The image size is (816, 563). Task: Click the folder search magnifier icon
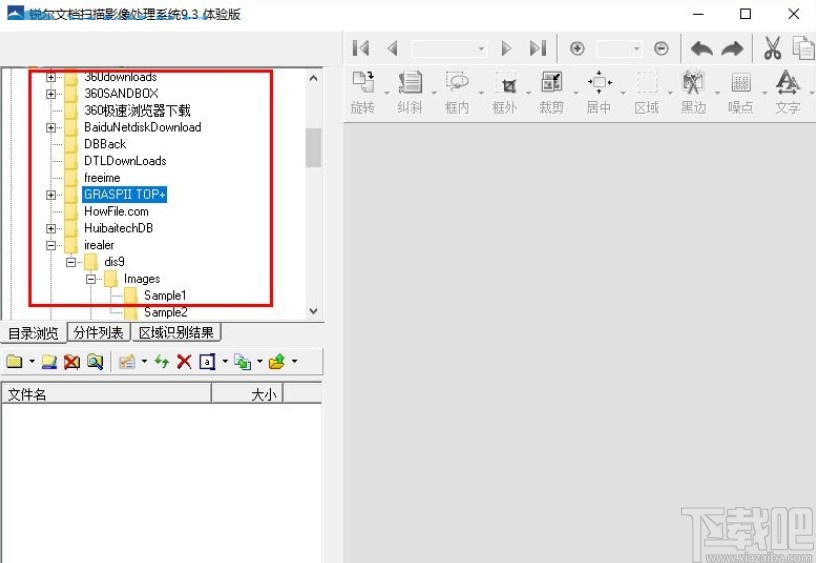(x=95, y=361)
